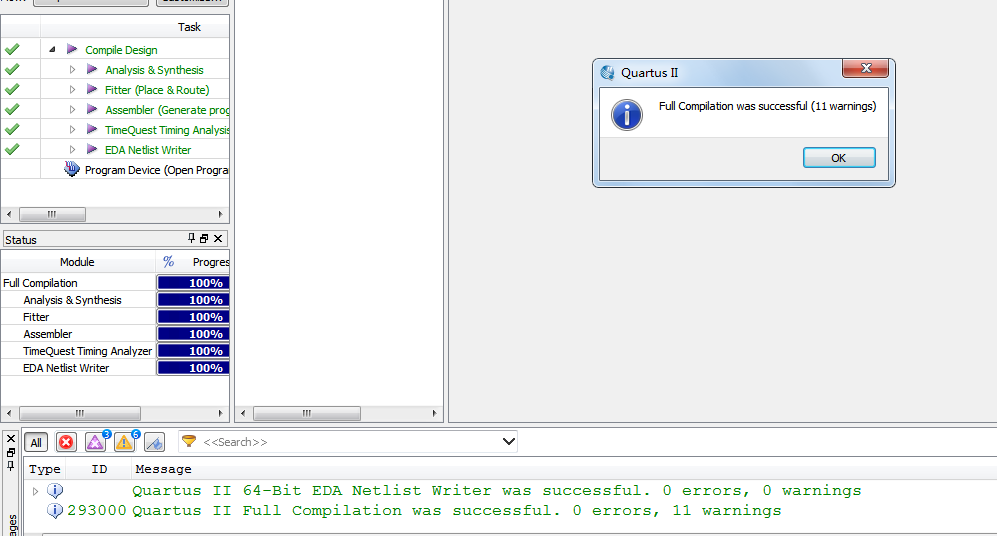Click OK in the Quartus II dialog
Image resolution: width=997 pixels, height=536 pixels.
[839, 158]
